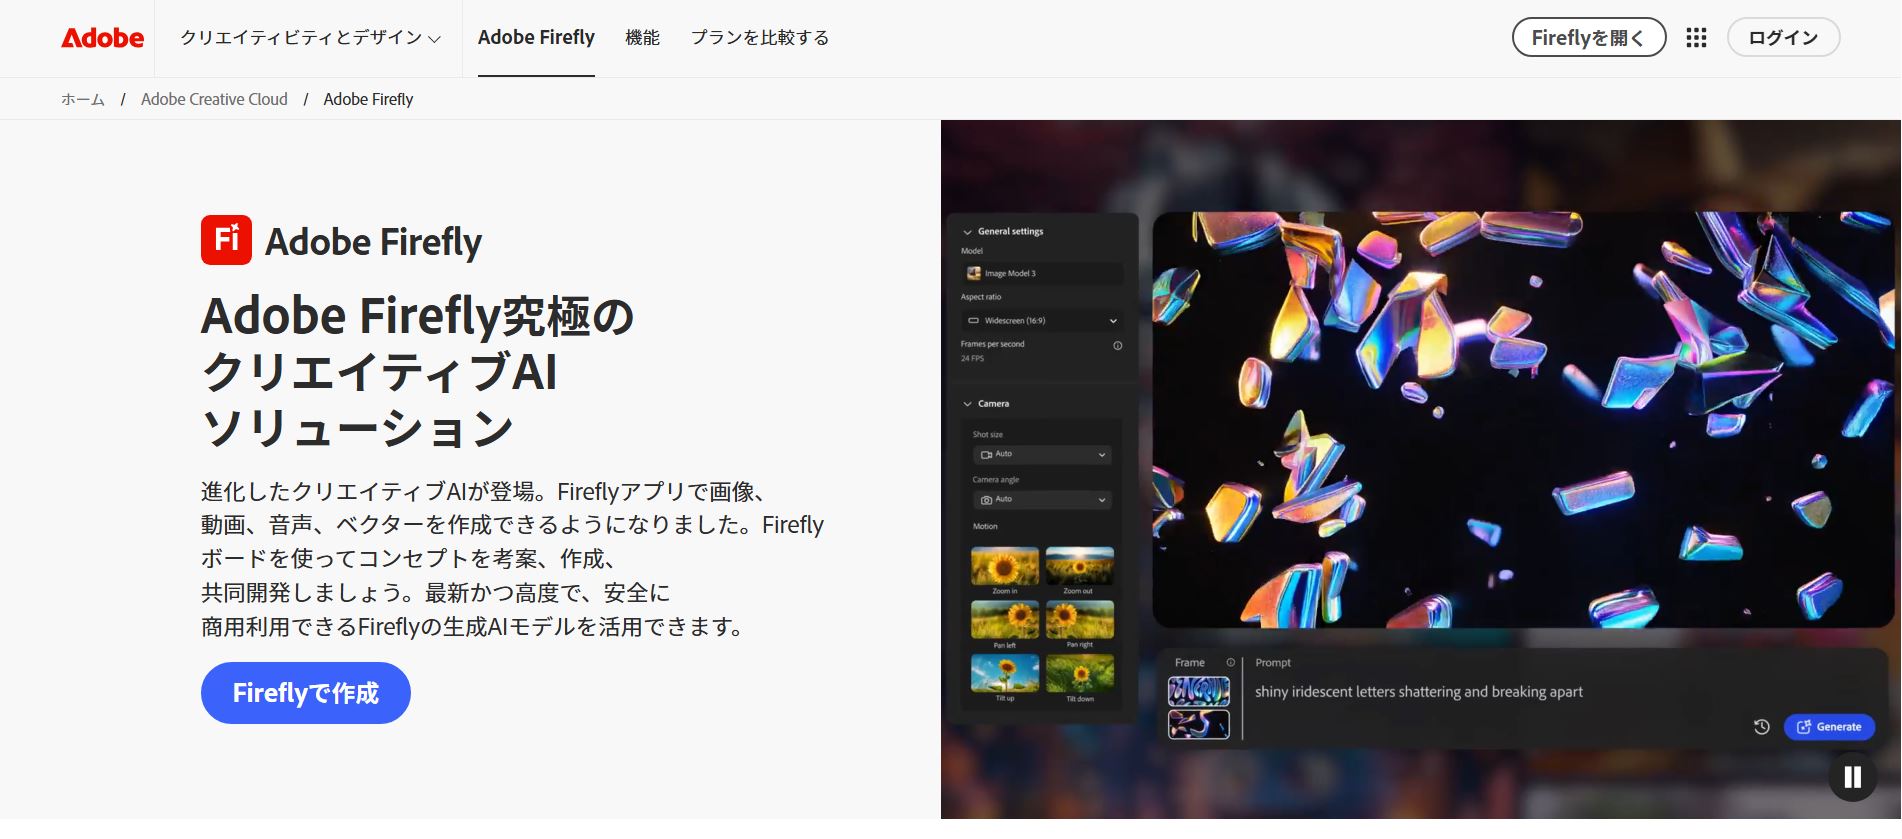The width and height of the screenshot is (1902, 839).
Task: Open the apps grid menu icon
Action: [1696, 38]
